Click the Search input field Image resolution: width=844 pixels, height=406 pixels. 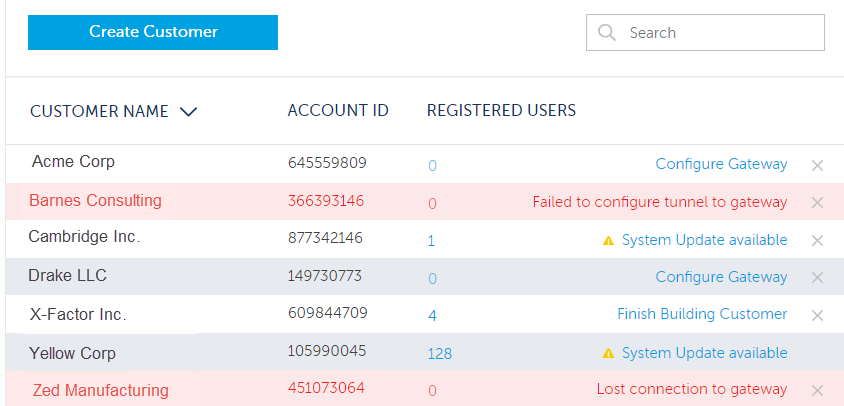tap(720, 32)
